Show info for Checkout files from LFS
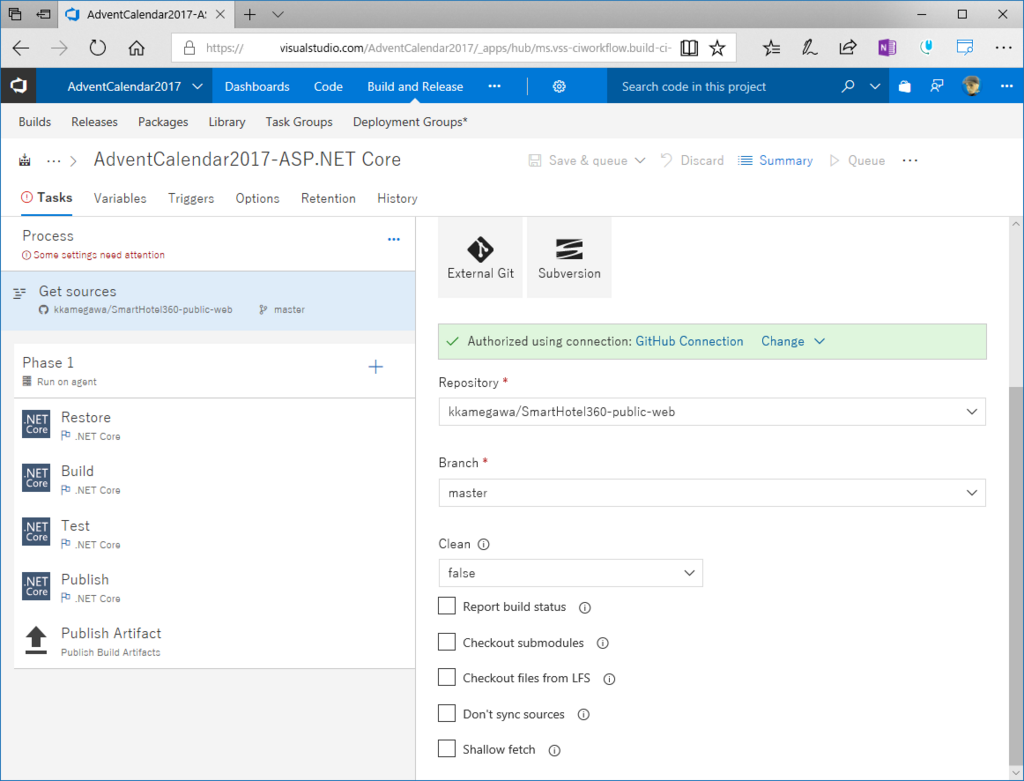Screen dimensions: 1024x781 [609, 679]
